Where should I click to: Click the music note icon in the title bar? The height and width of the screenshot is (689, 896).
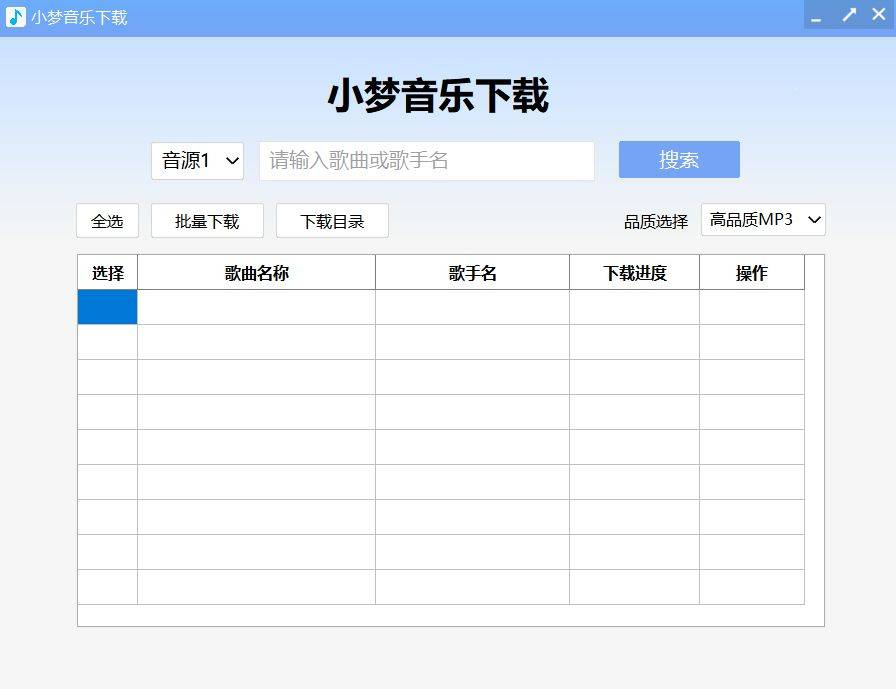[x=14, y=15]
